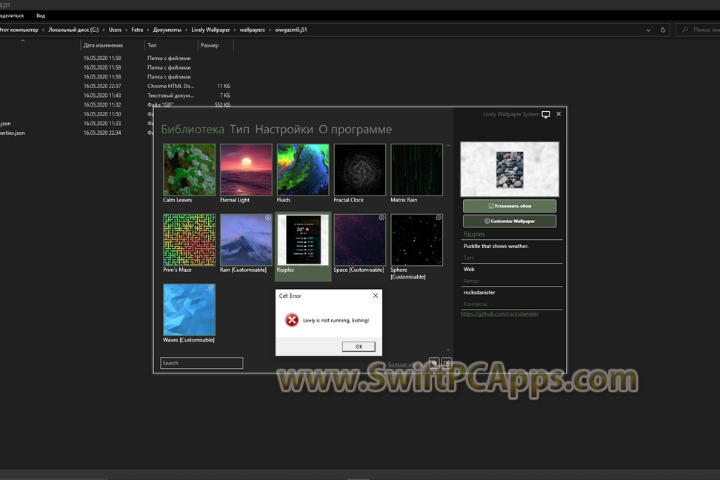
Task: Select the Eternal Light wallpaper thumbnail
Action: click(246, 170)
